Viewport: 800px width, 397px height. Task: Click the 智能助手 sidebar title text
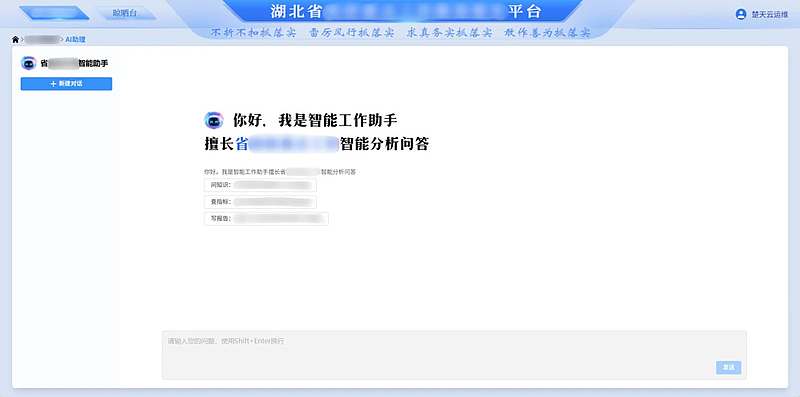point(74,64)
